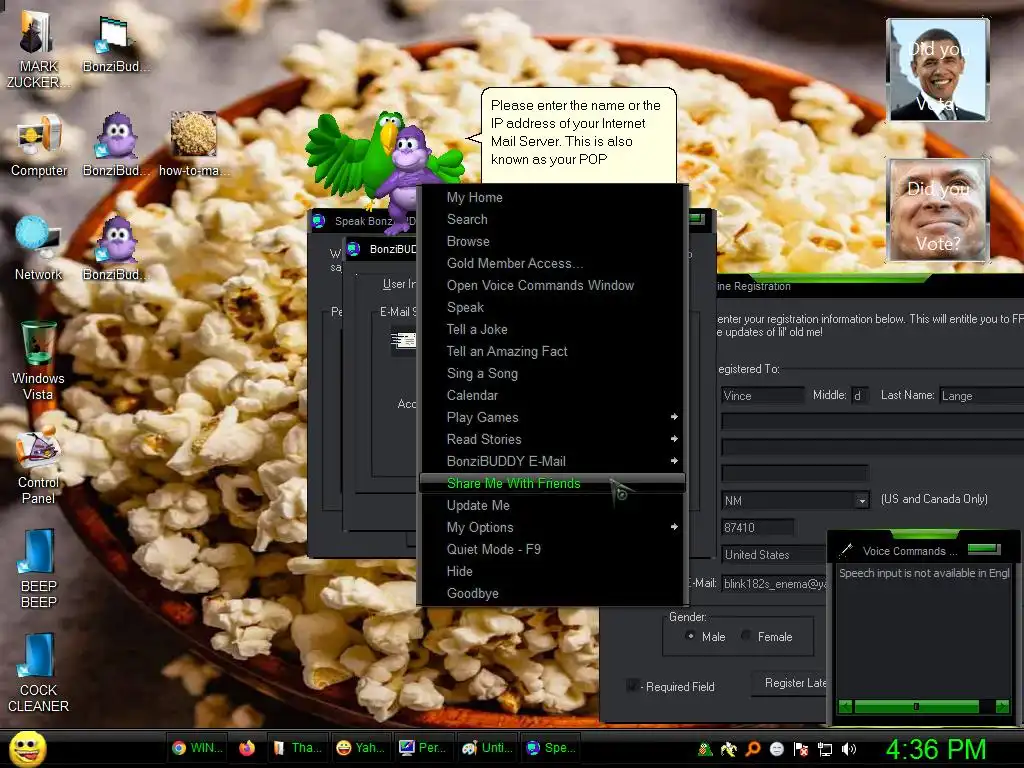Select the Male gender radio button
This screenshot has width=1024, height=768.
tap(690, 636)
